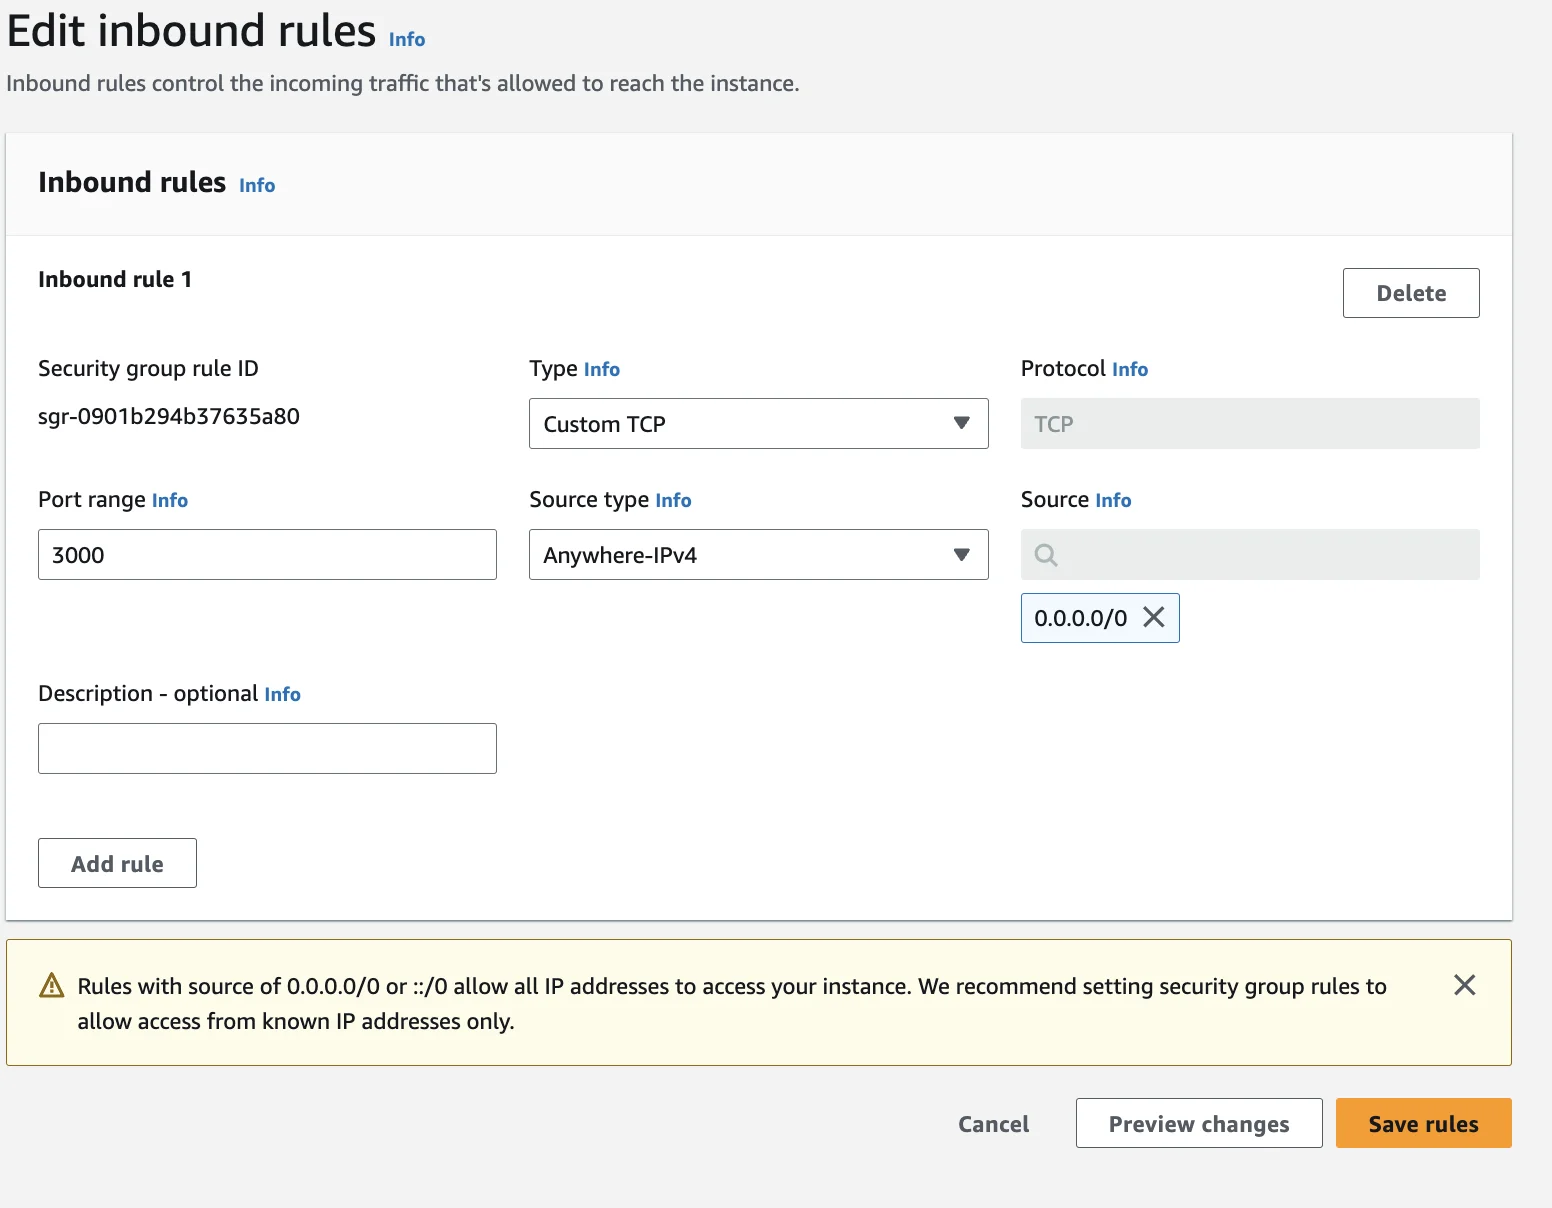1552x1208 pixels.
Task: Click the magnifying glass icon in Source field
Action: coord(1045,554)
